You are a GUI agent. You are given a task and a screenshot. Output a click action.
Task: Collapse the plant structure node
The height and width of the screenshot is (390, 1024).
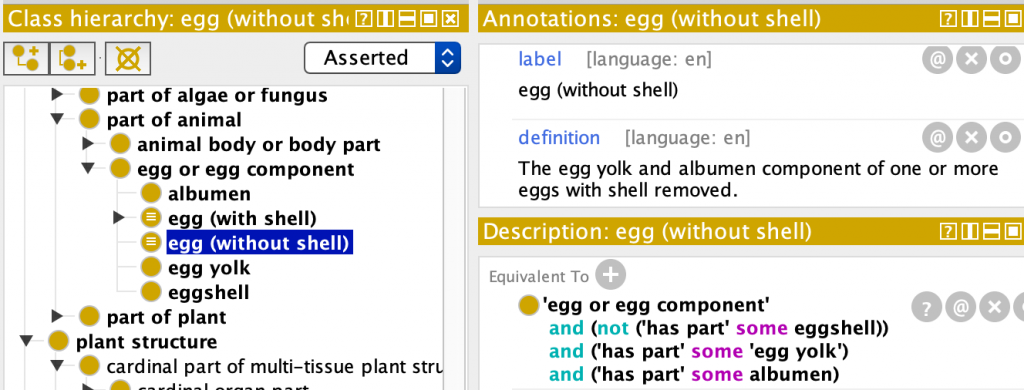(27, 341)
